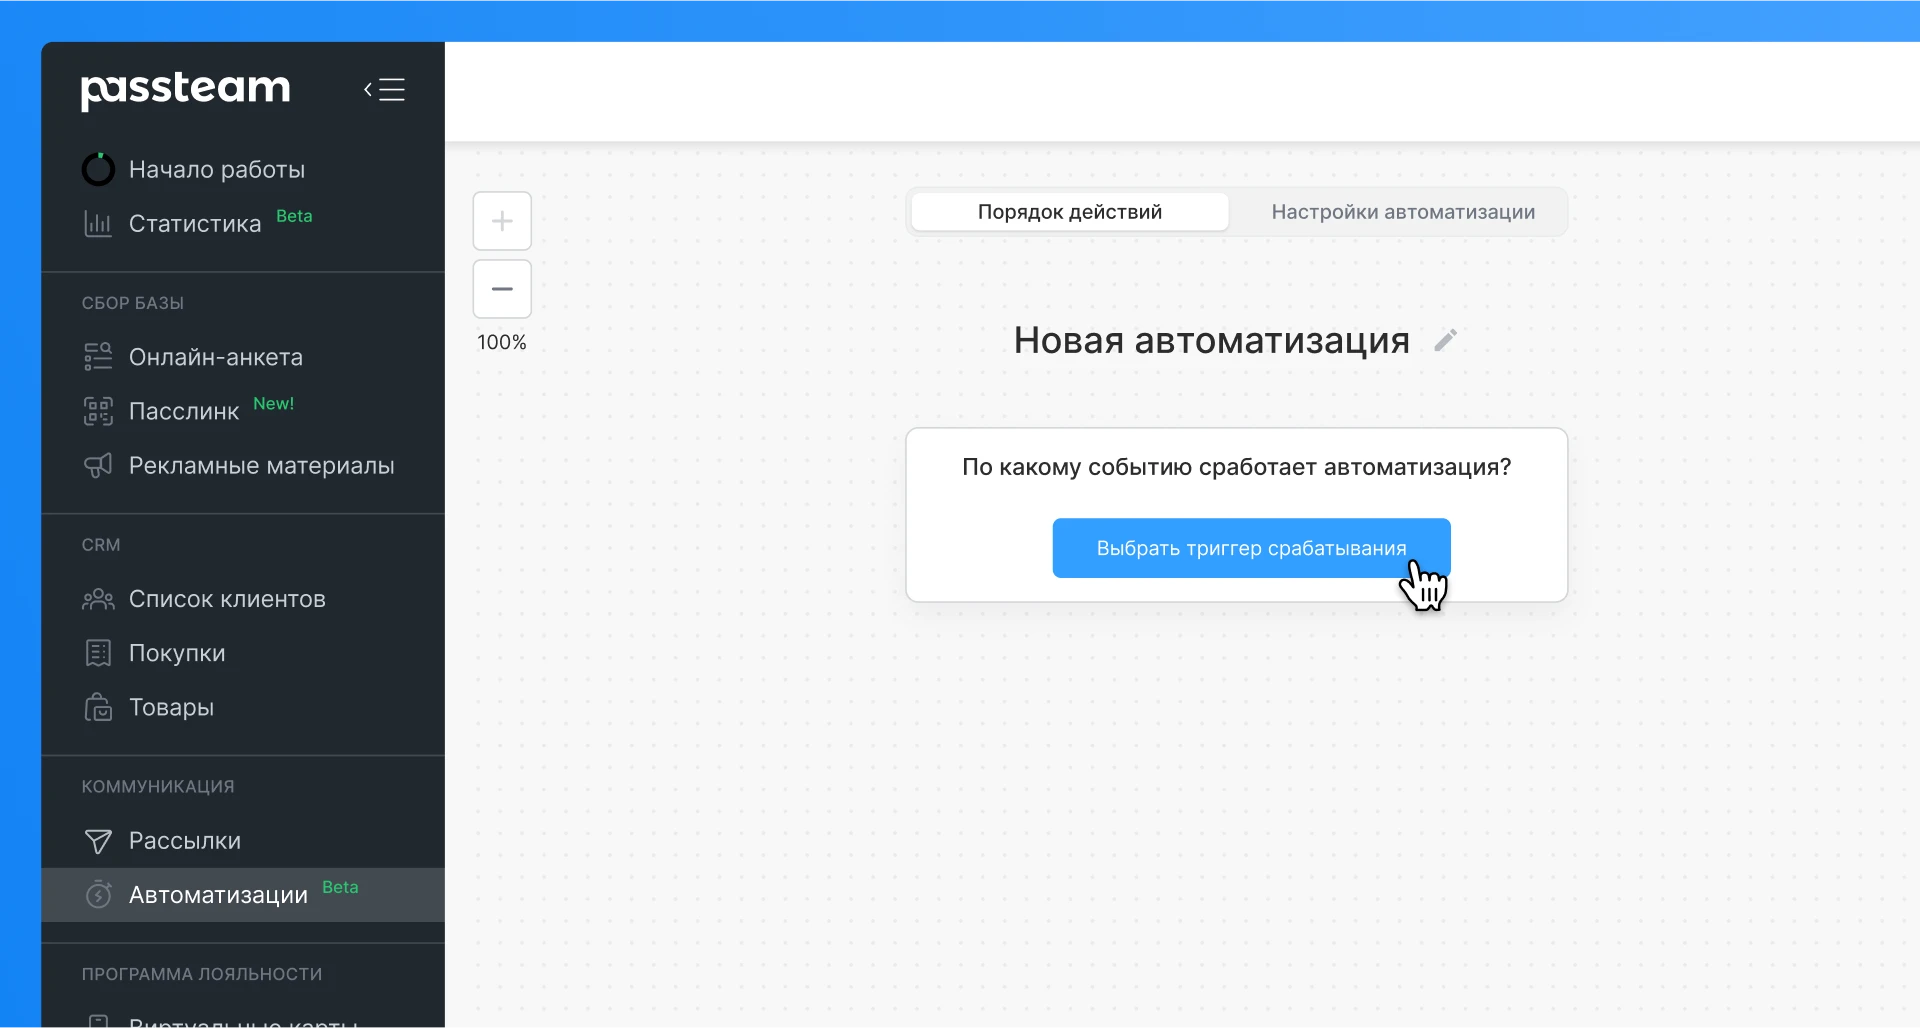Switch to Порядок действий tab
This screenshot has width=1920, height=1028.
coord(1070,212)
